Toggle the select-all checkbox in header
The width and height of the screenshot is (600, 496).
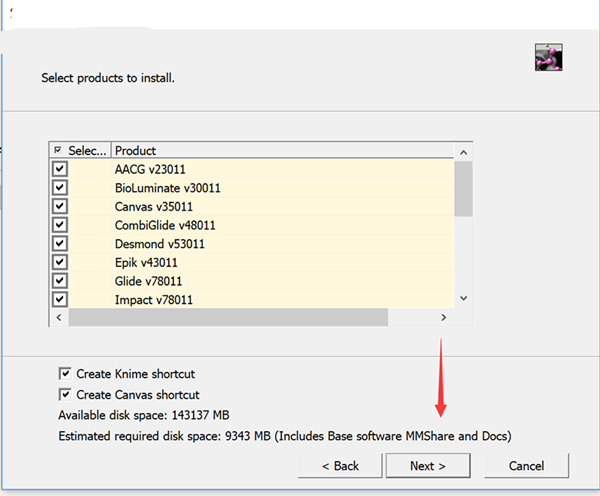point(59,151)
